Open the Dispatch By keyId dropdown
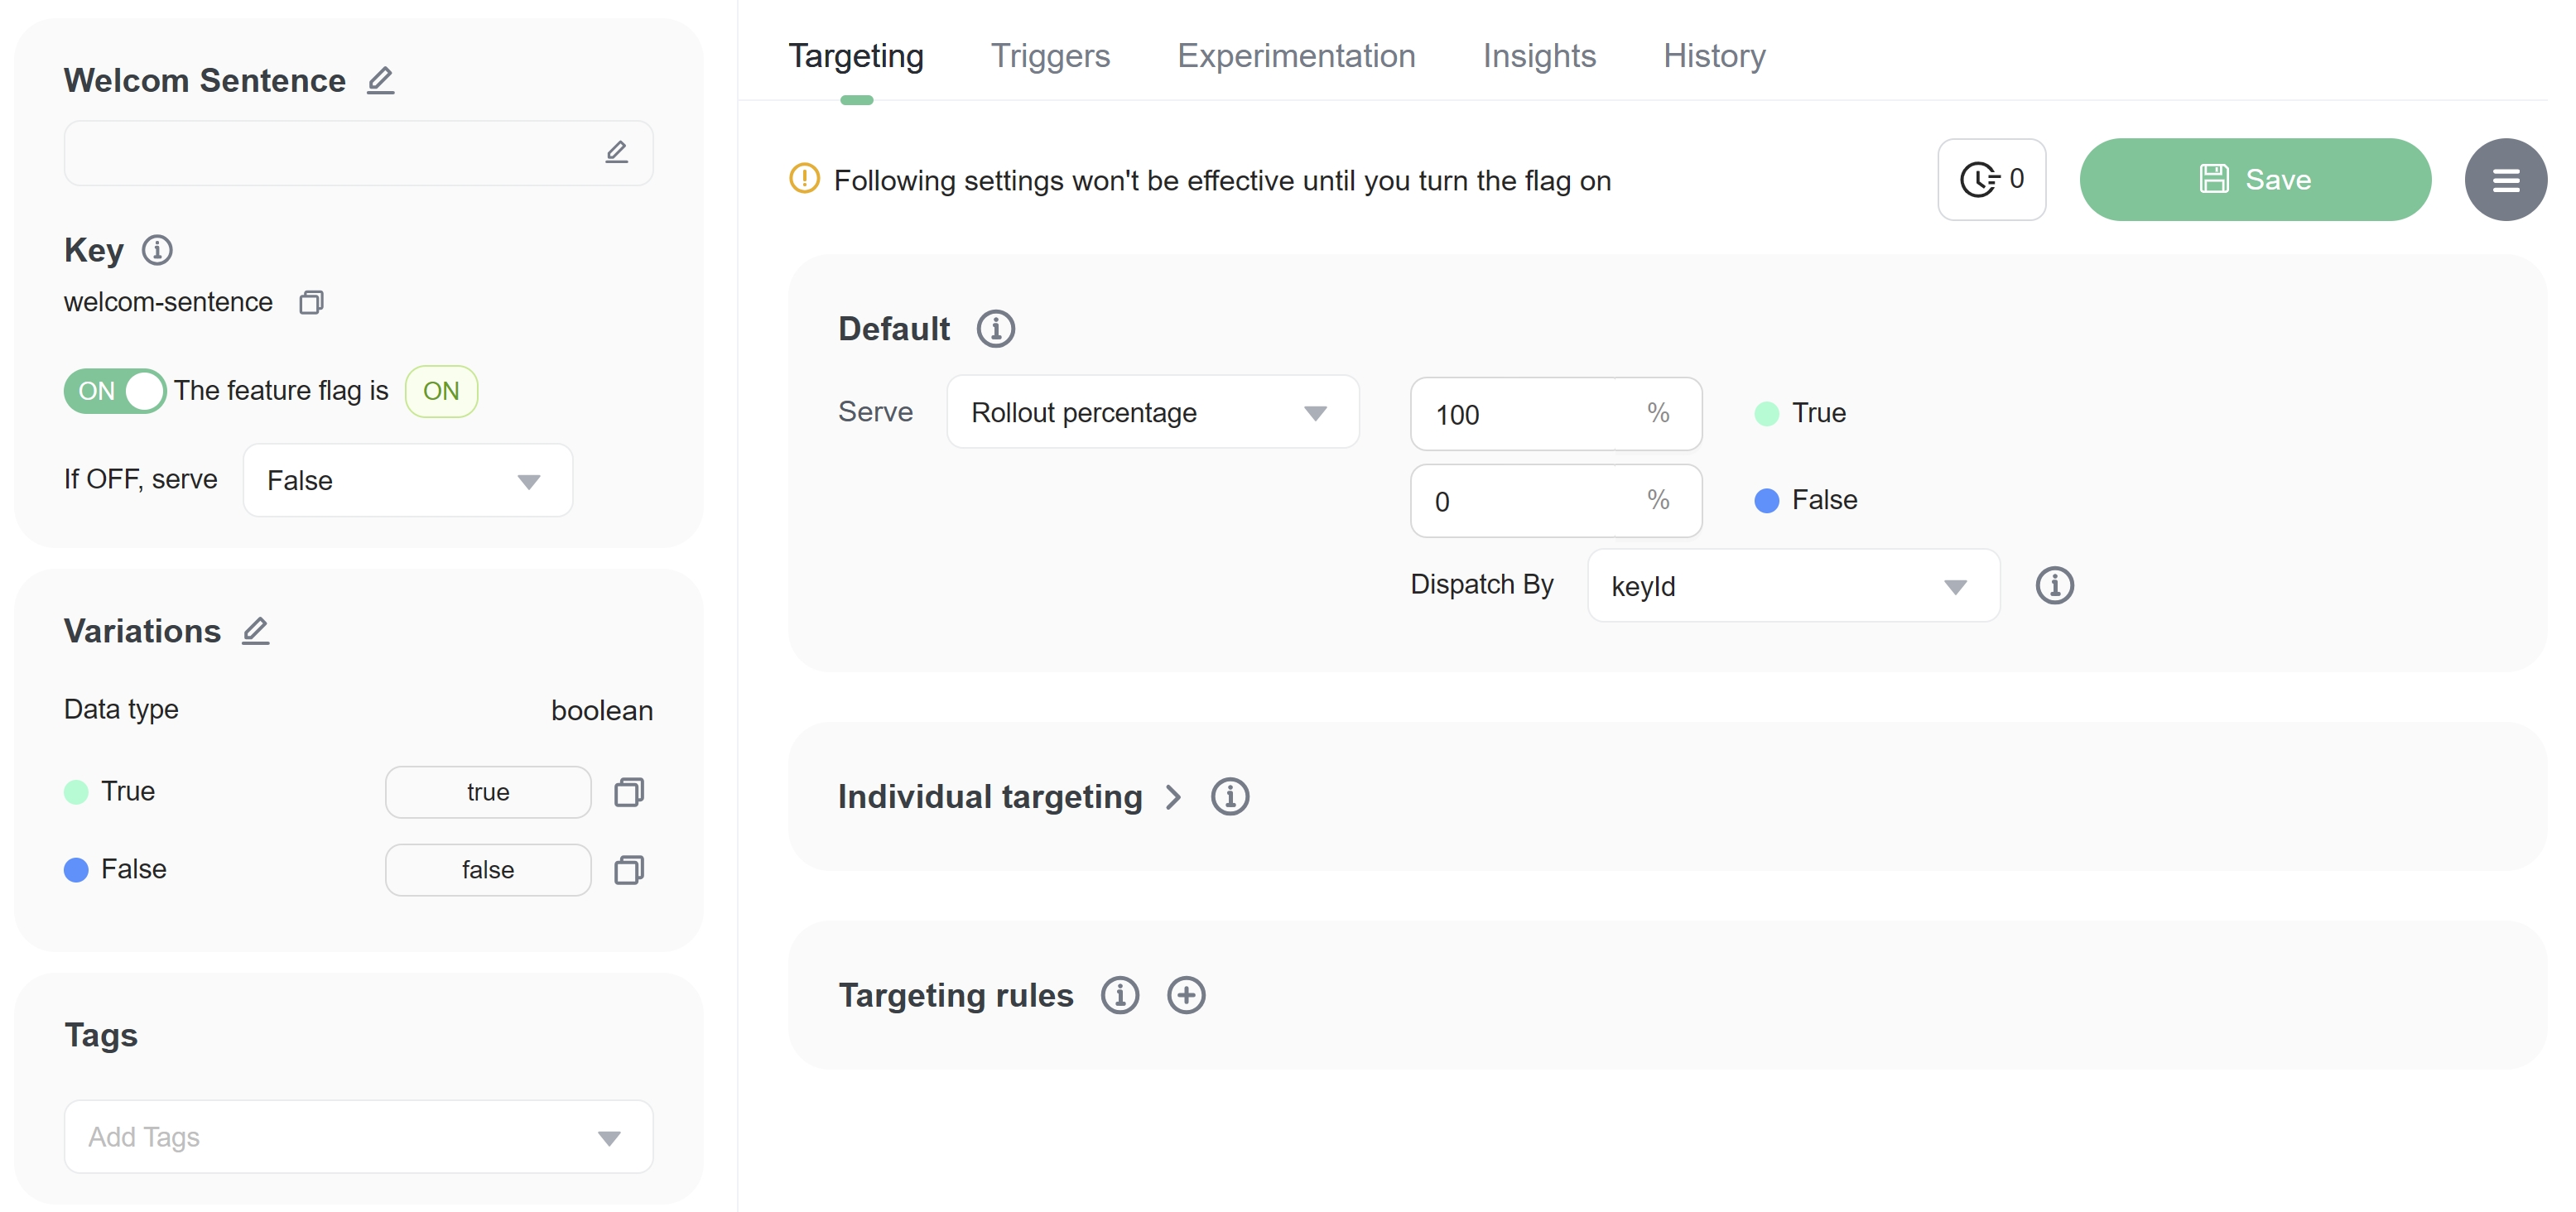 tap(1793, 586)
